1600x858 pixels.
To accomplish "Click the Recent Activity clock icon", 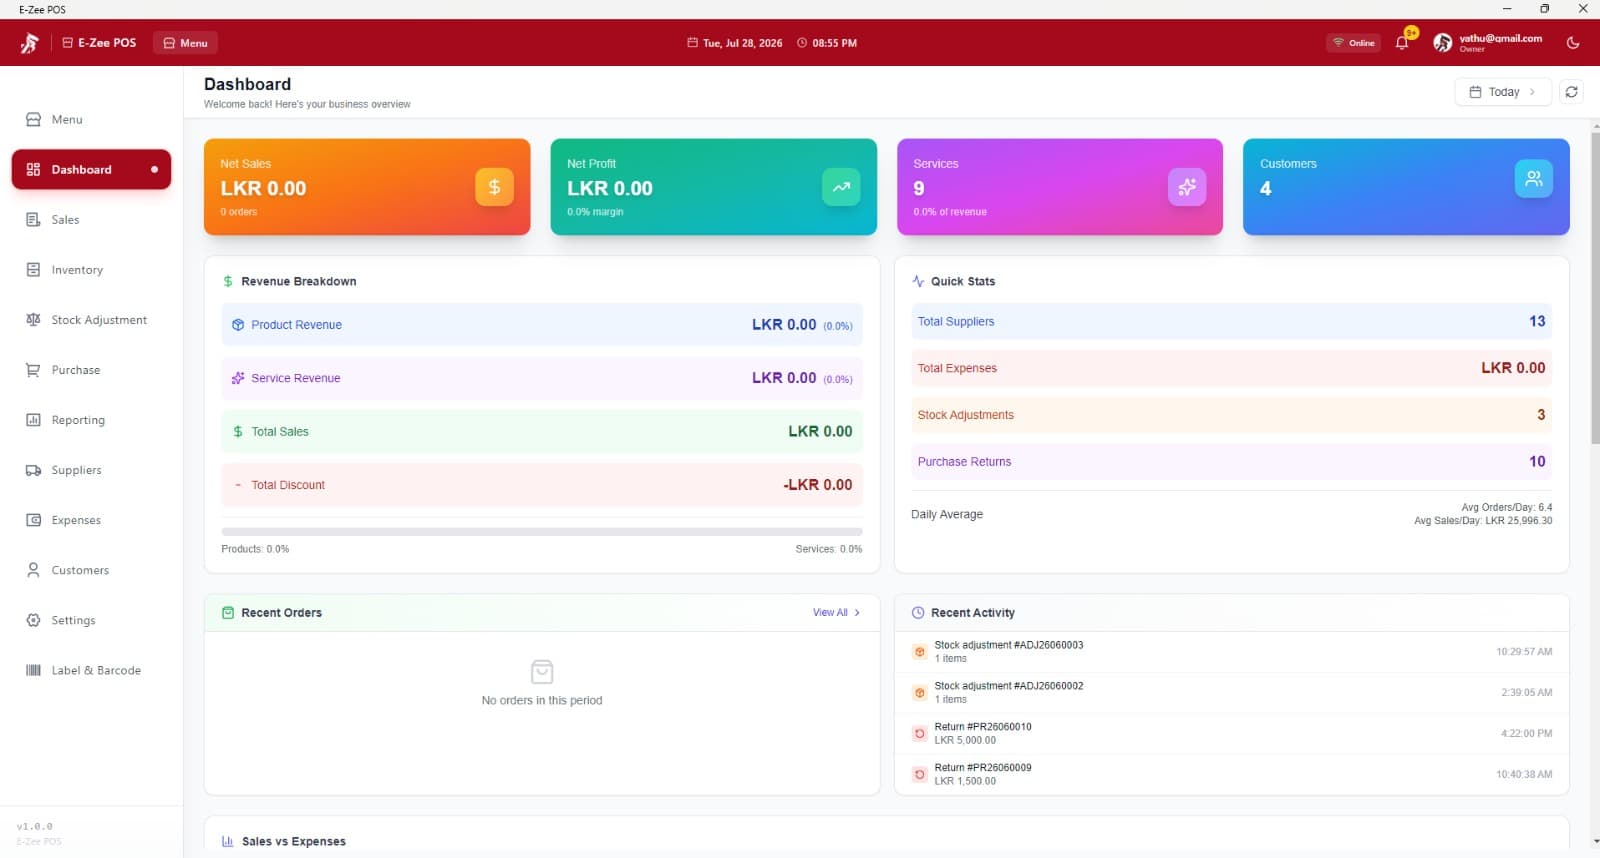I will coord(918,613).
